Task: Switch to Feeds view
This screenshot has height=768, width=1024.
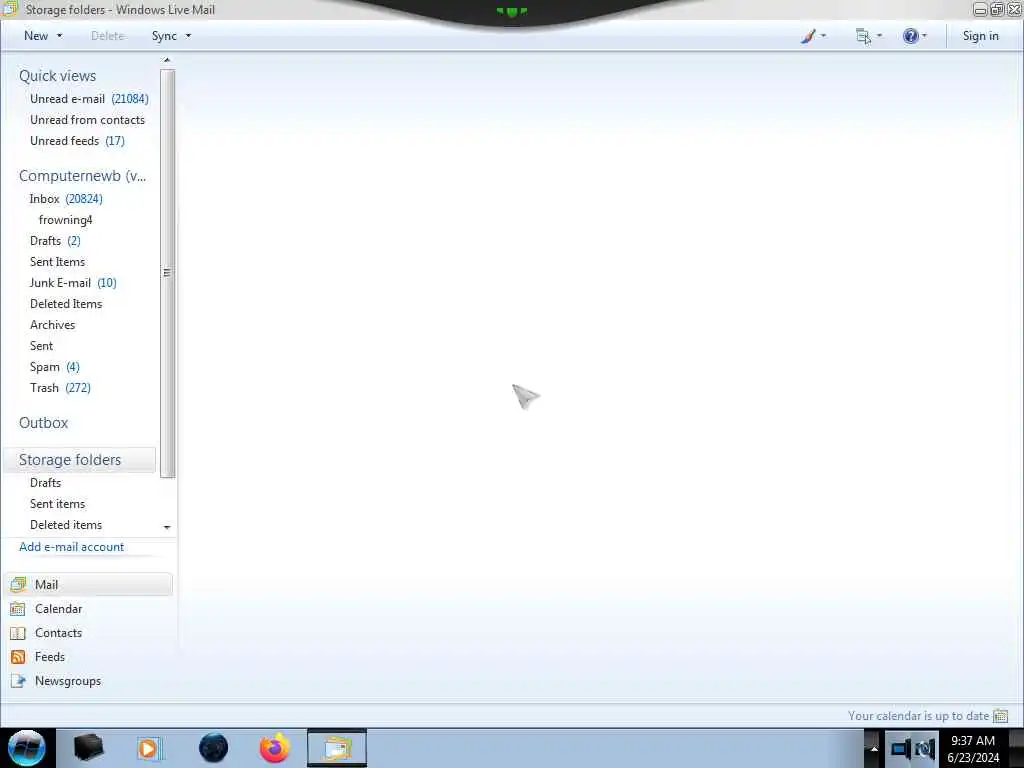Action: [50, 657]
